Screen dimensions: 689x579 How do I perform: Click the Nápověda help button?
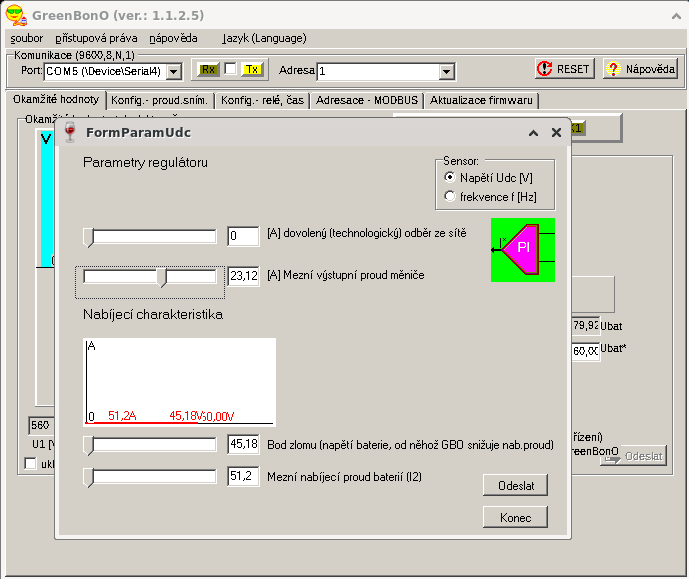coord(640,69)
